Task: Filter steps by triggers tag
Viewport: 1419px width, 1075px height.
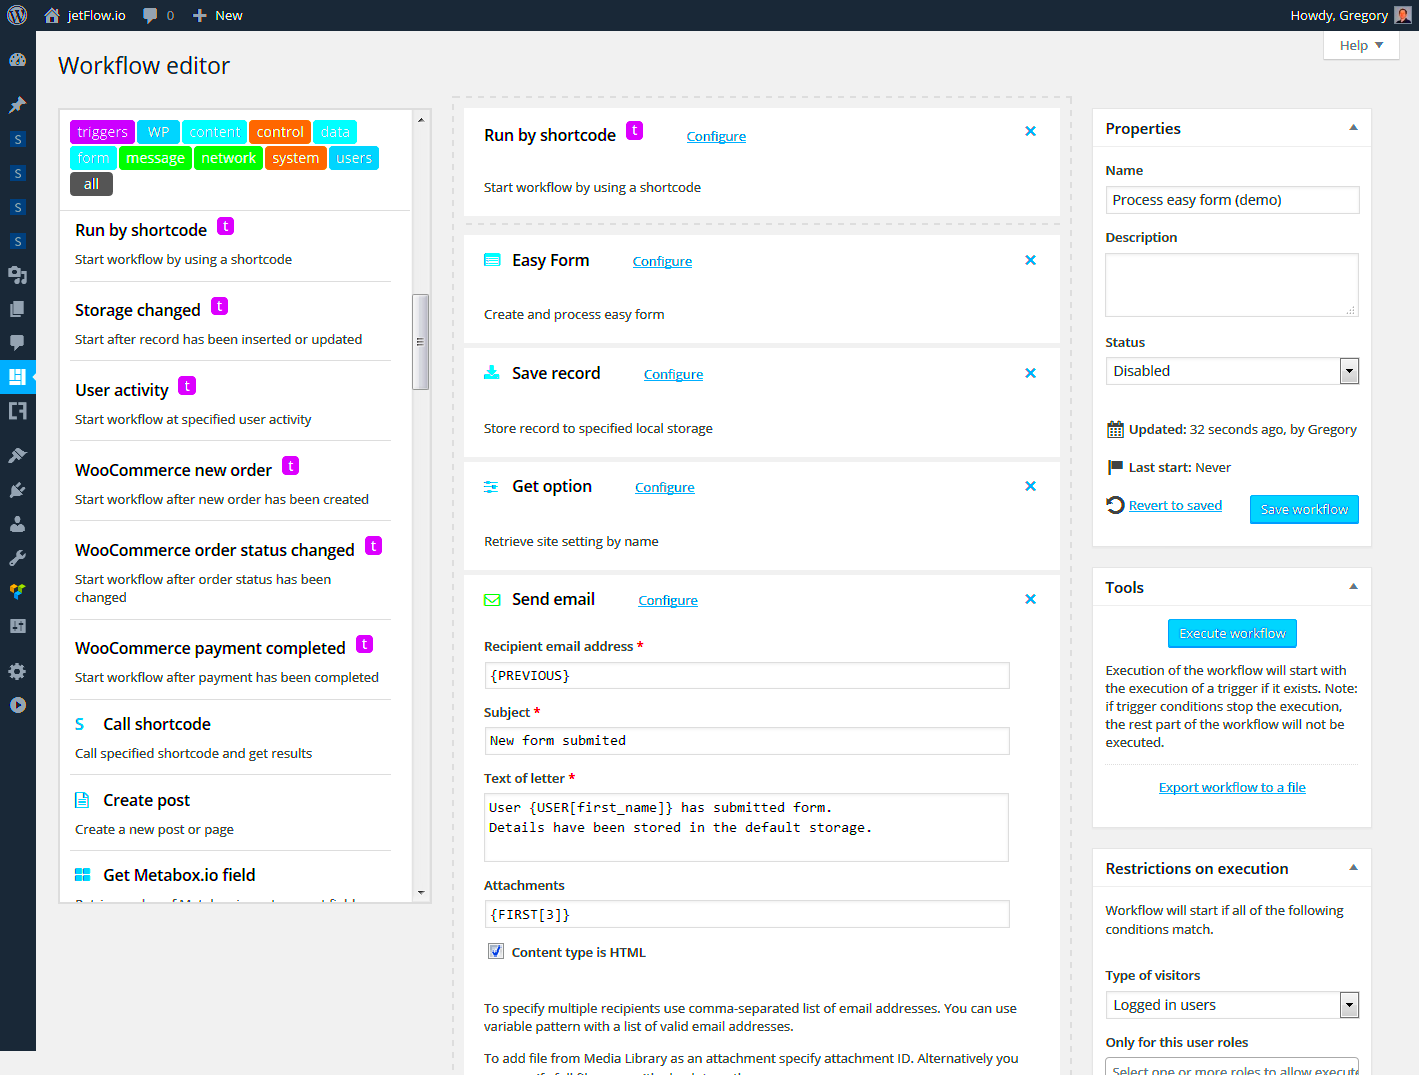Action: (x=102, y=132)
